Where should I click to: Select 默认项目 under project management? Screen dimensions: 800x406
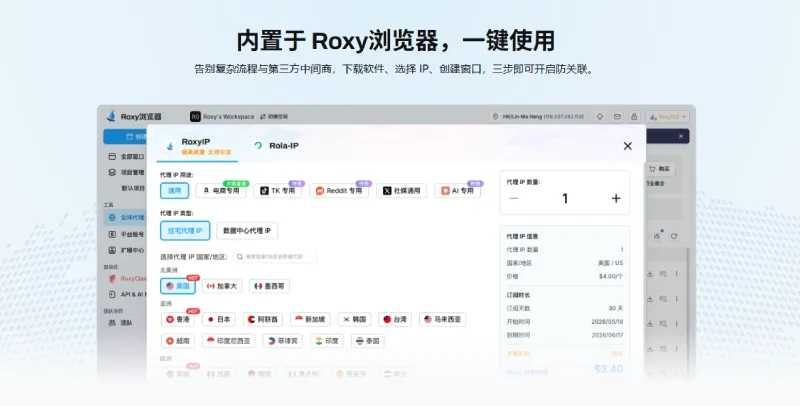tap(133, 188)
